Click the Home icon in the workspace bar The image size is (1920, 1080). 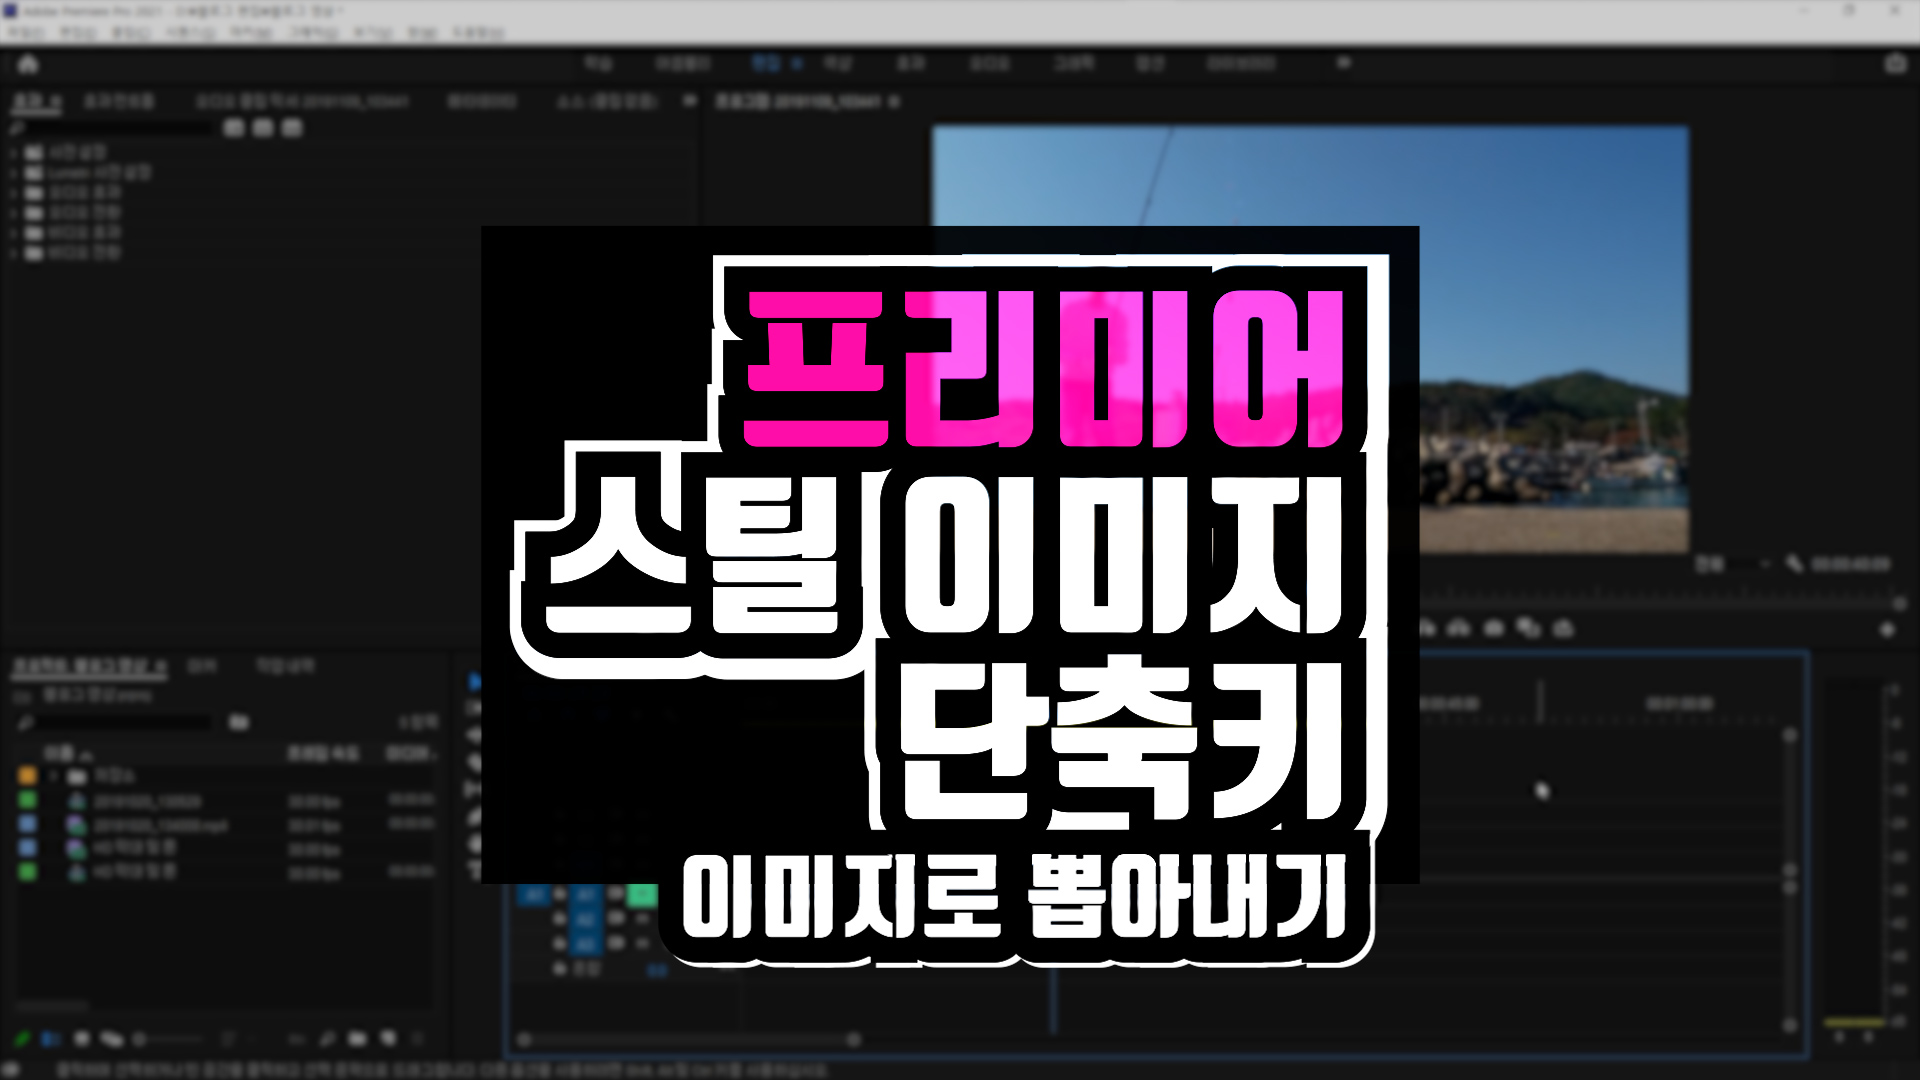tap(28, 64)
